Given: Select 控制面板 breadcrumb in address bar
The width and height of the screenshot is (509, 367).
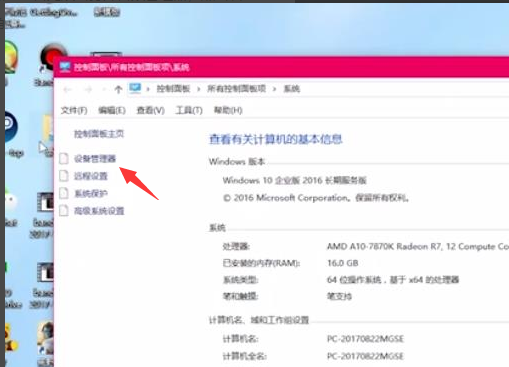Looking at the screenshot, I should (x=173, y=89).
